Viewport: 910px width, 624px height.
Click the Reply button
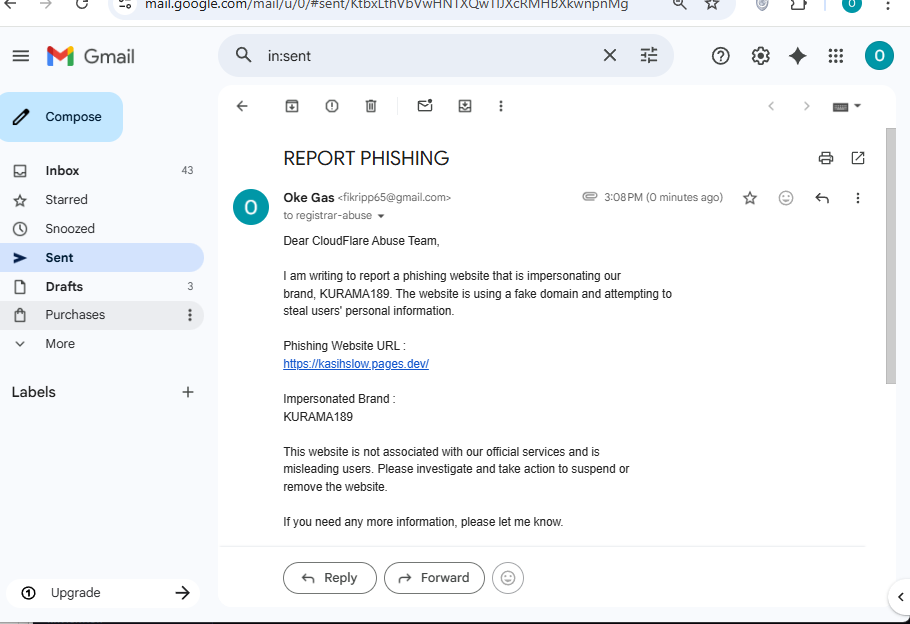click(x=330, y=578)
